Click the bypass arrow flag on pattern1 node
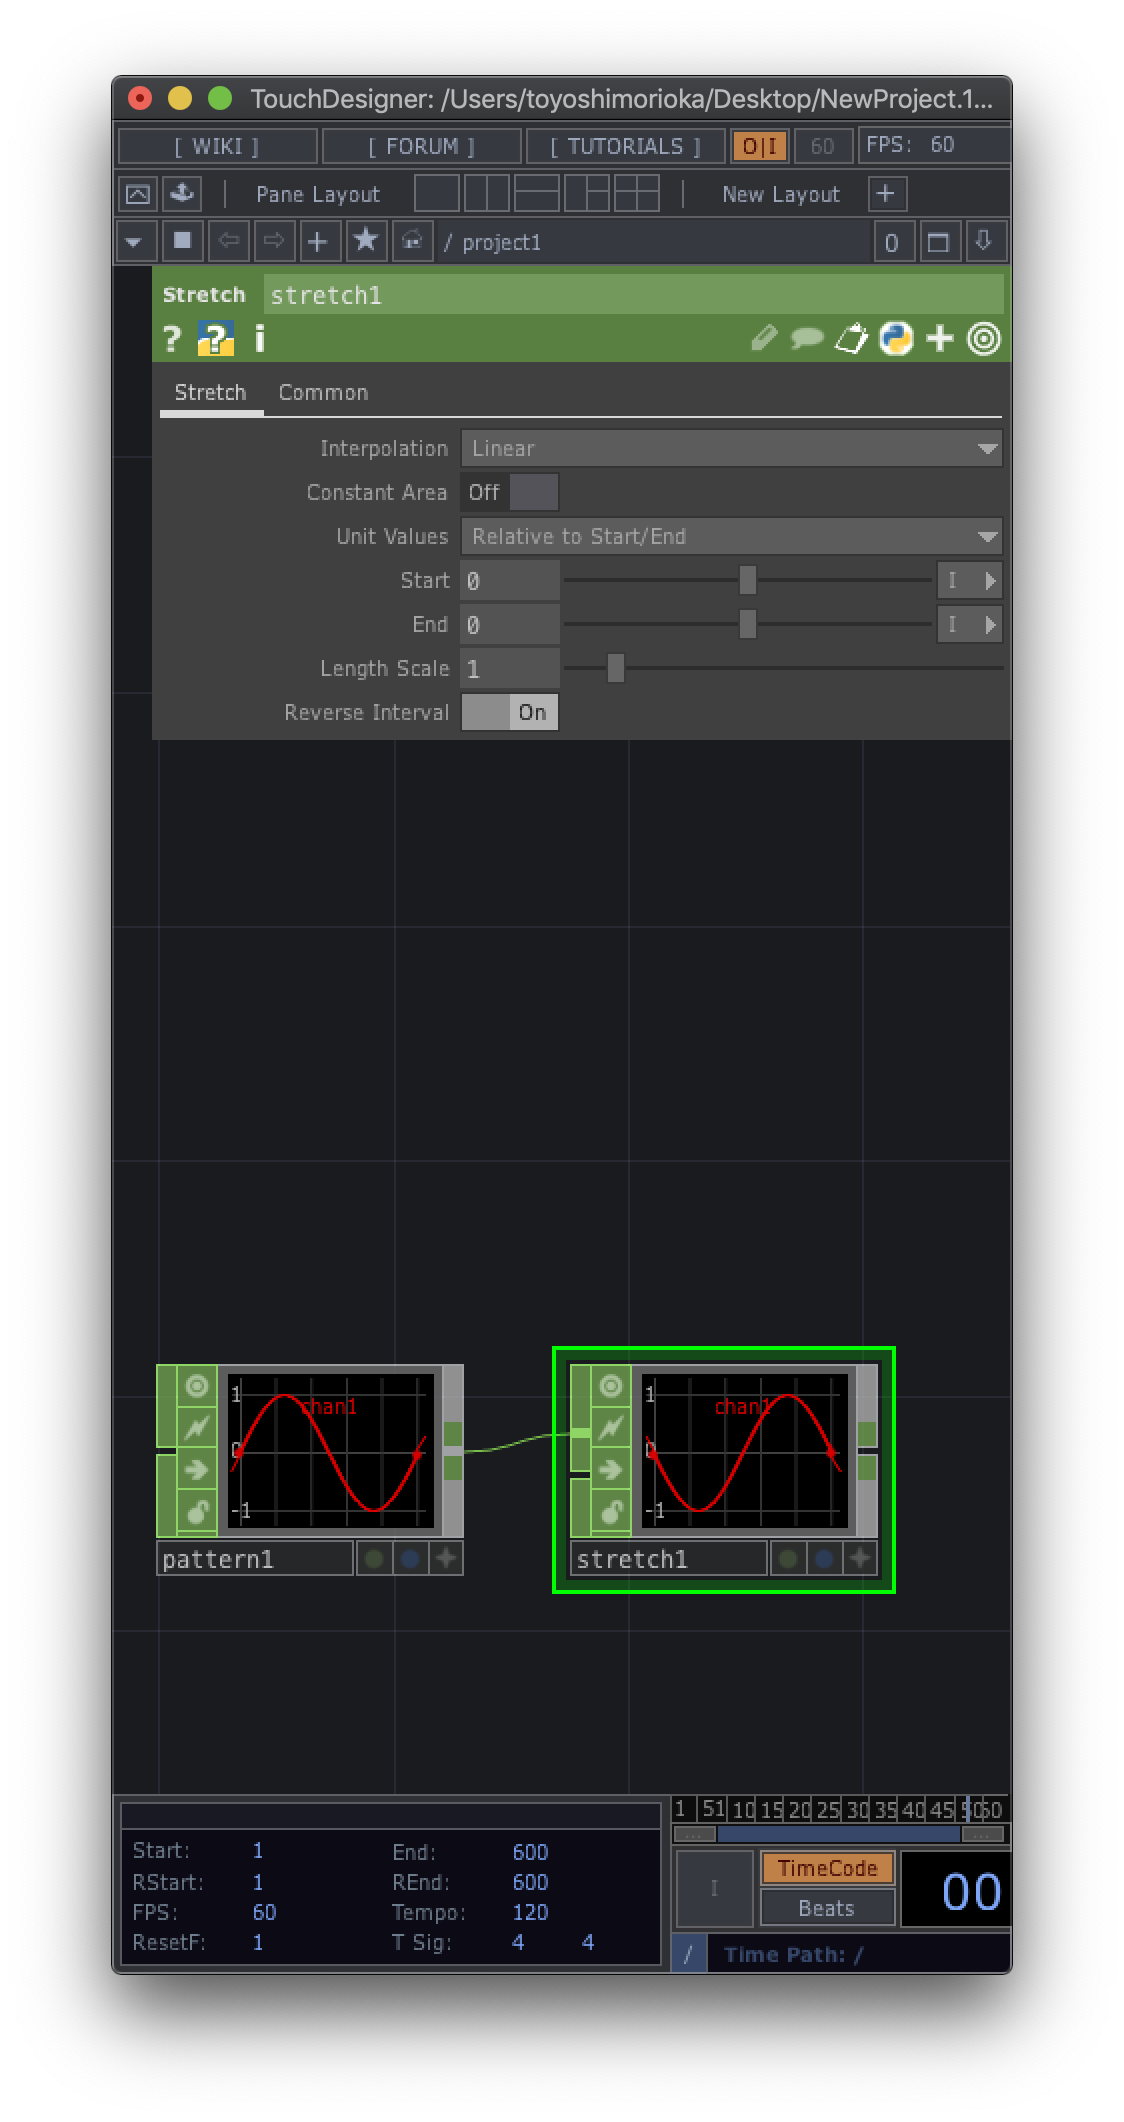 tap(197, 1469)
